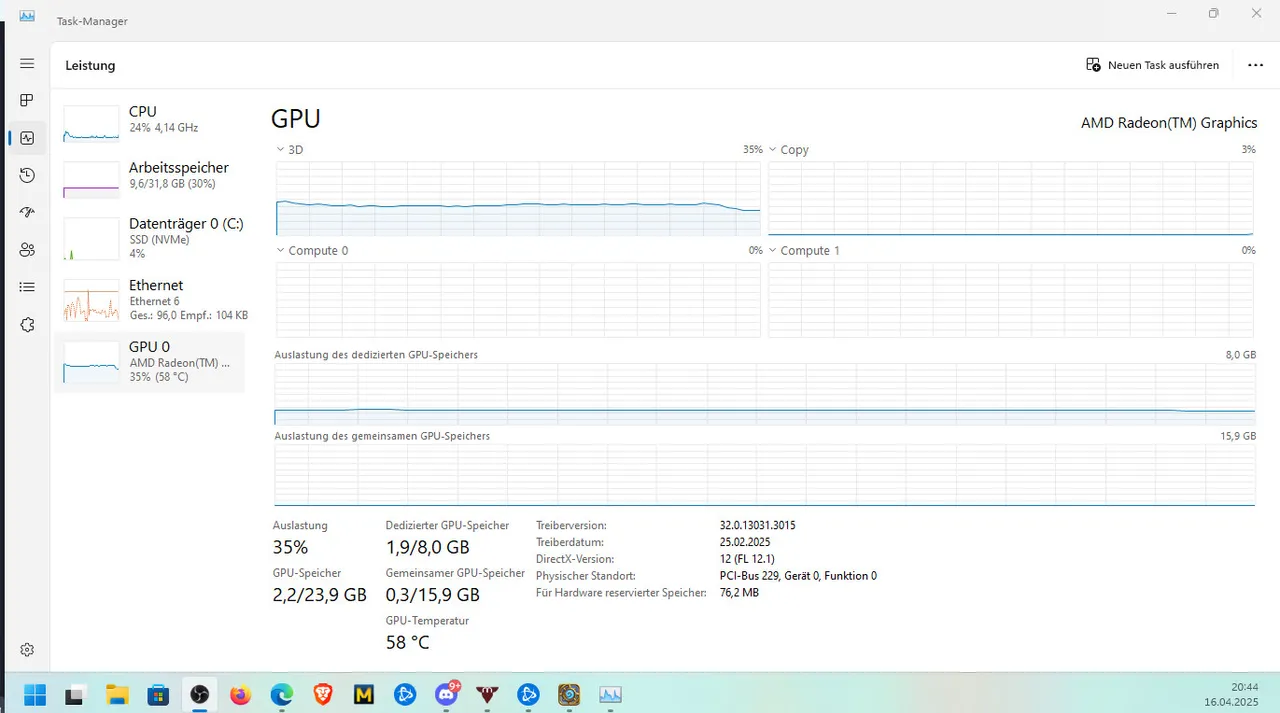Open the Services puzzle-piece sidebar icon
The height and width of the screenshot is (713, 1280).
click(27, 325)
